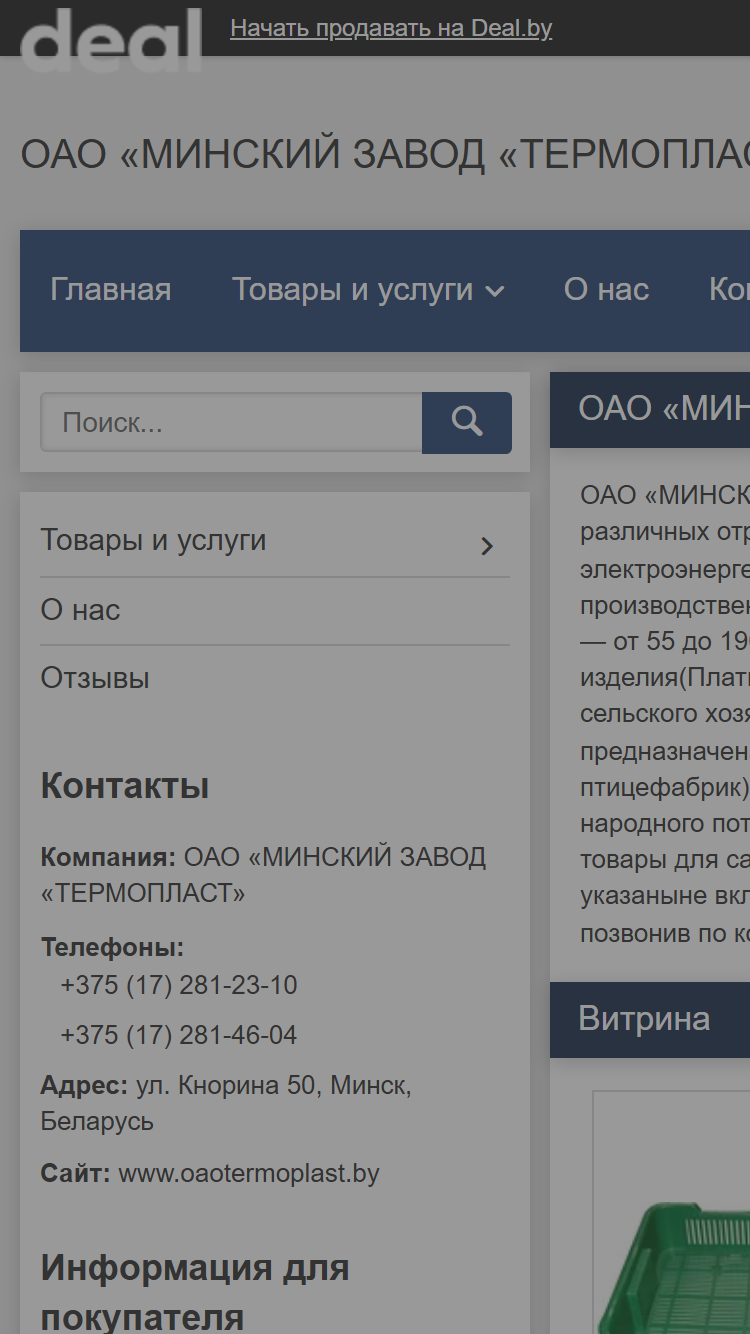Screen dimensions: 750x1334
Task: Click the Deal logo in header
Action: (x=111, y=40)
